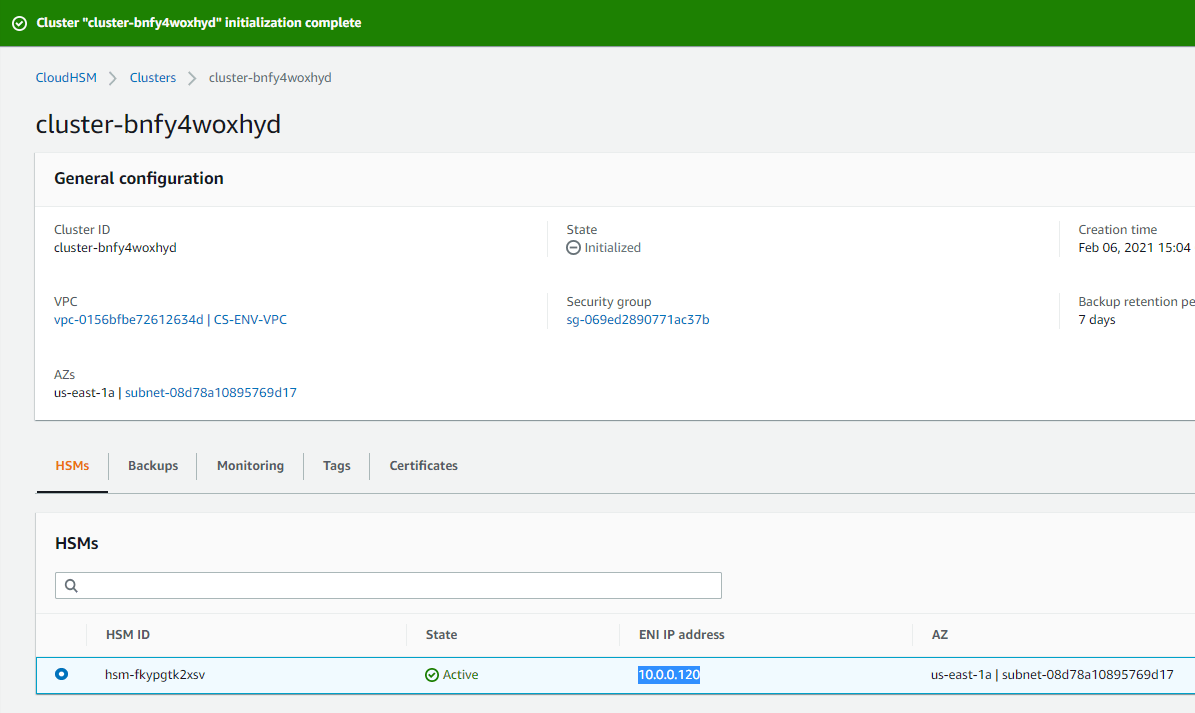This screenshot has width=1195, height=713.
Task: Click the success checkmark icon in green banner
Action: [x=19, y=22]
